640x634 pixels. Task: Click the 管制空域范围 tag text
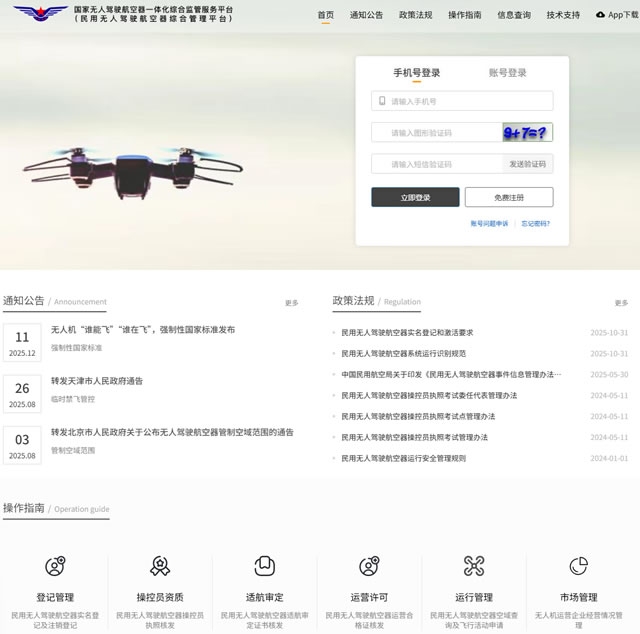tap(73, 450)
